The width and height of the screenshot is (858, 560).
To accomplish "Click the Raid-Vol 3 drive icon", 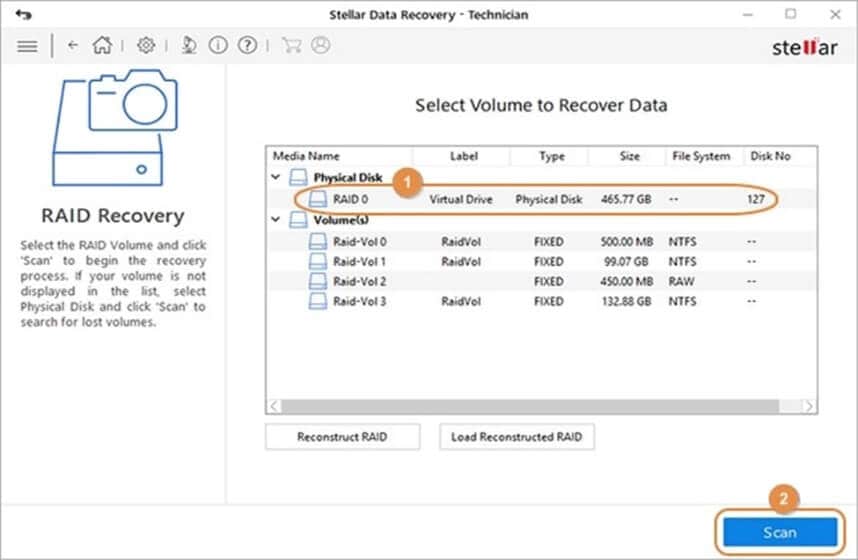I will pyautogui.click(x=318, y=301).
